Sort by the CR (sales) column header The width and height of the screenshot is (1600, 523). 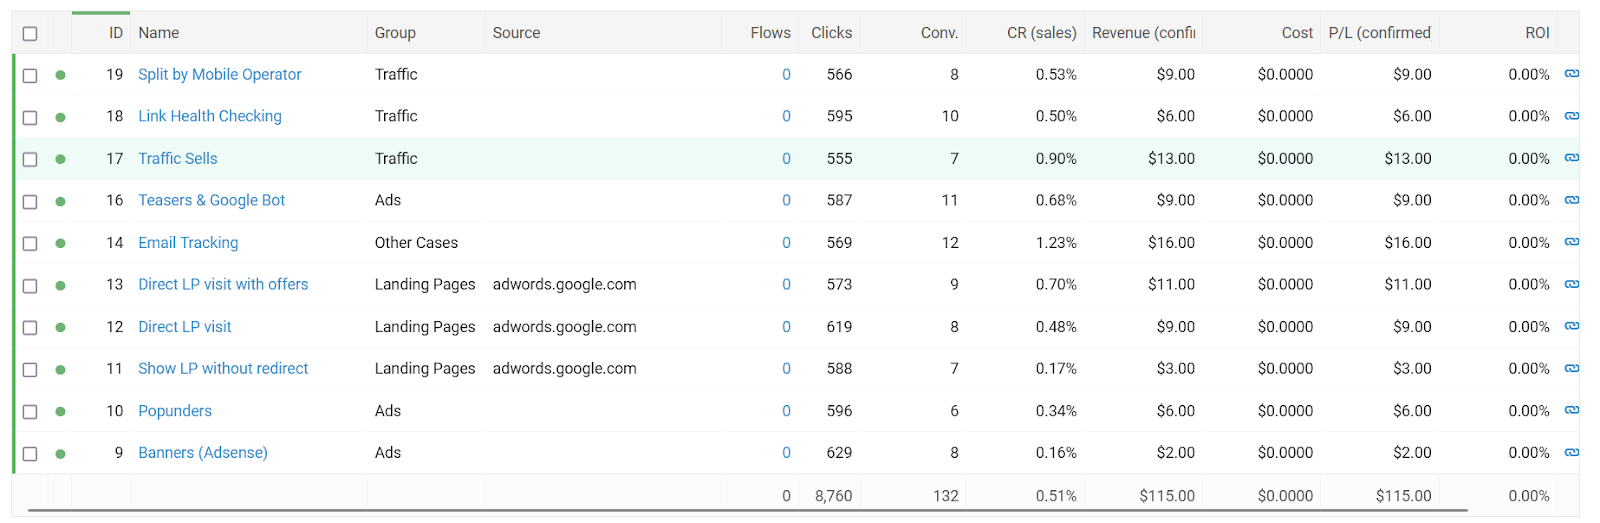(x=1041, y=33)
